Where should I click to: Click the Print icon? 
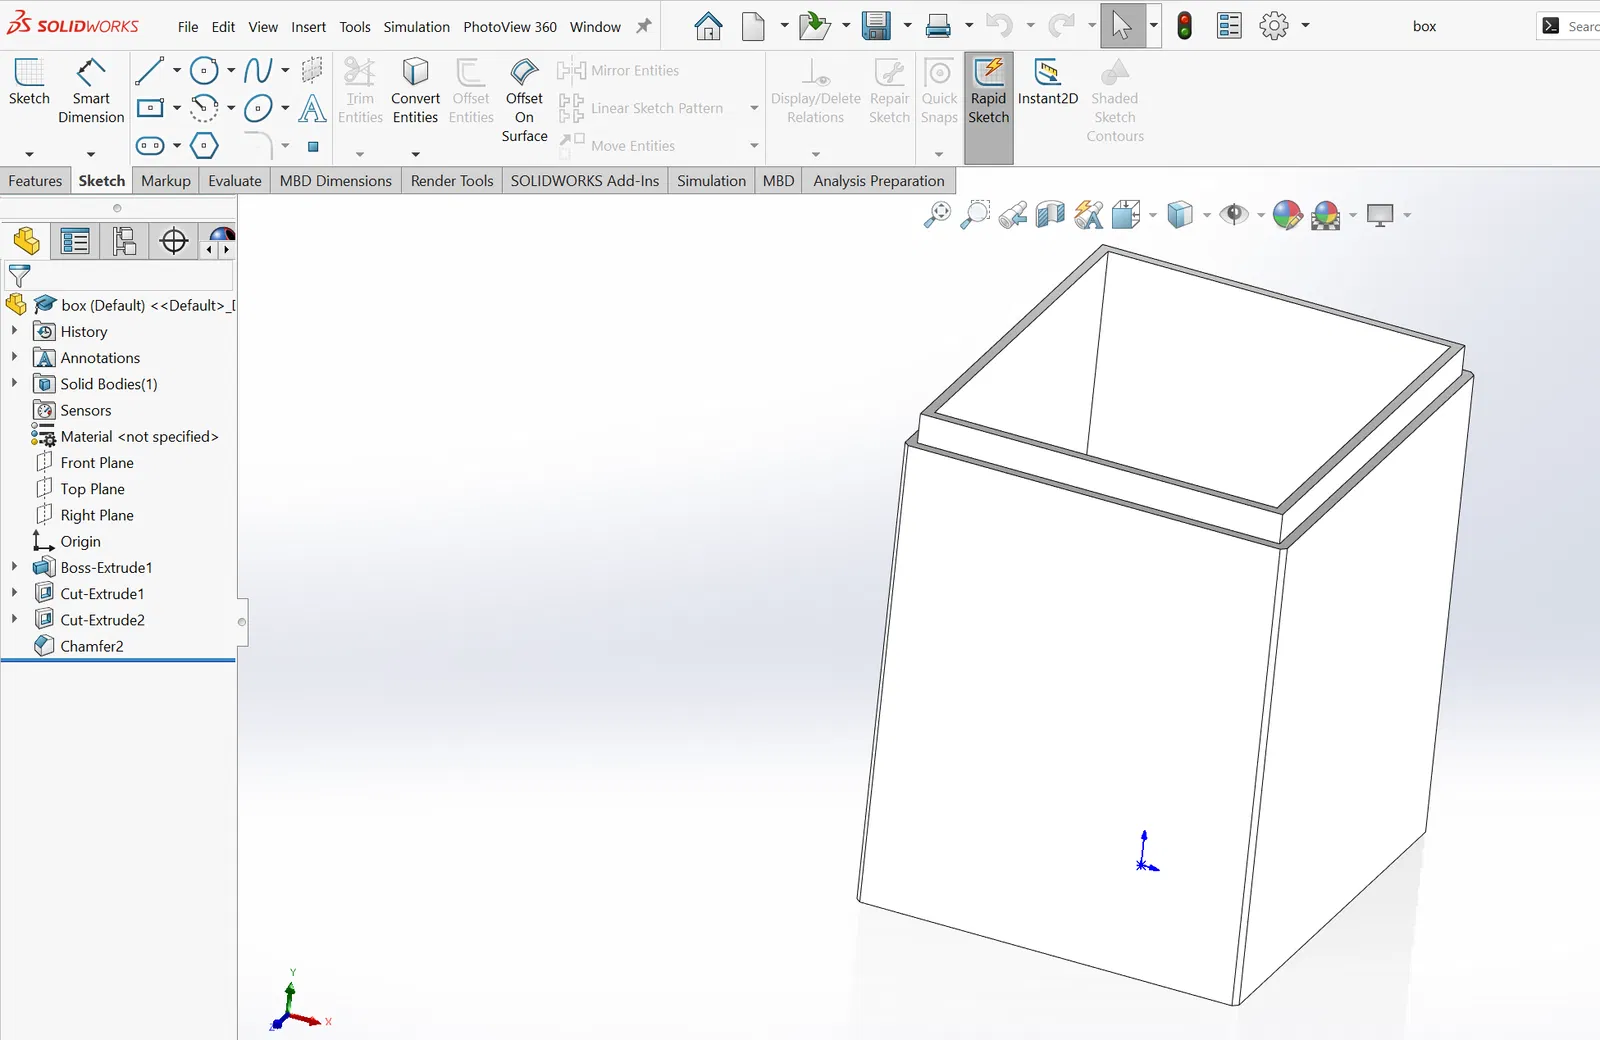point(938,26)
